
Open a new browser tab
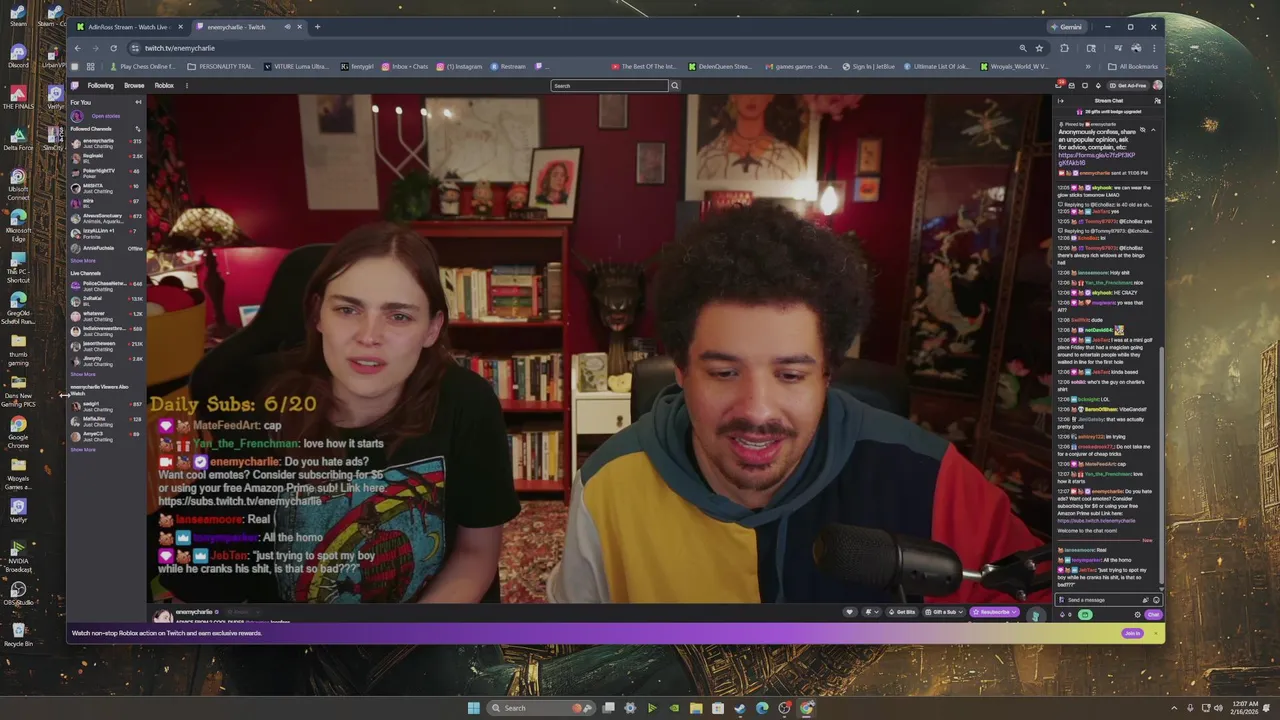click(318, 27)
